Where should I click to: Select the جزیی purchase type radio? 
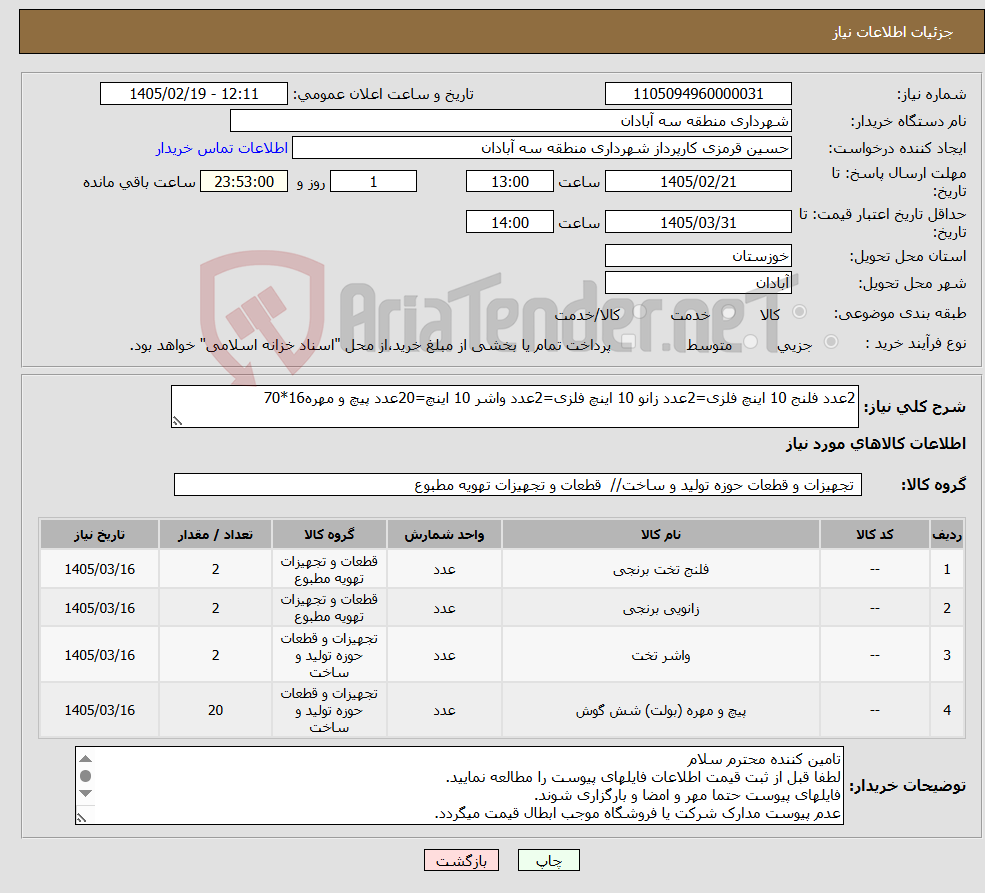click(x=831, y=342)
